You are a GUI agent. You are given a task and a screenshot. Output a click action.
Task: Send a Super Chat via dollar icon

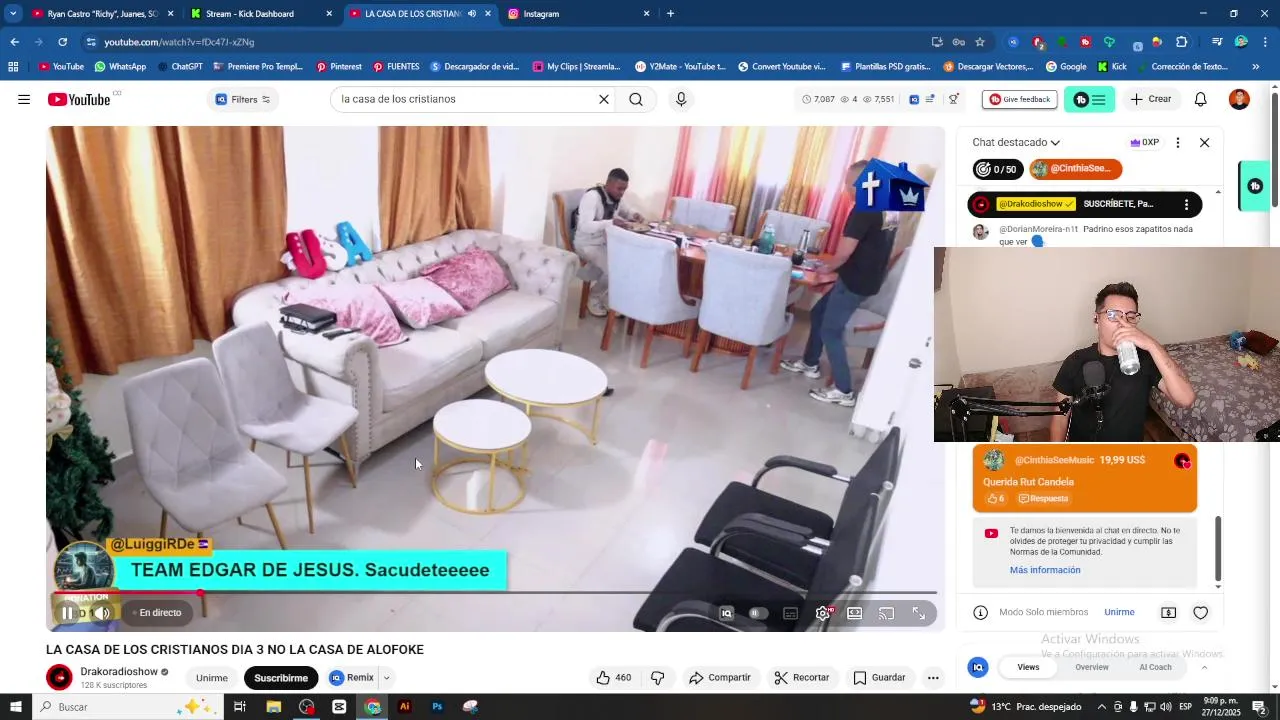(1168, 613)
